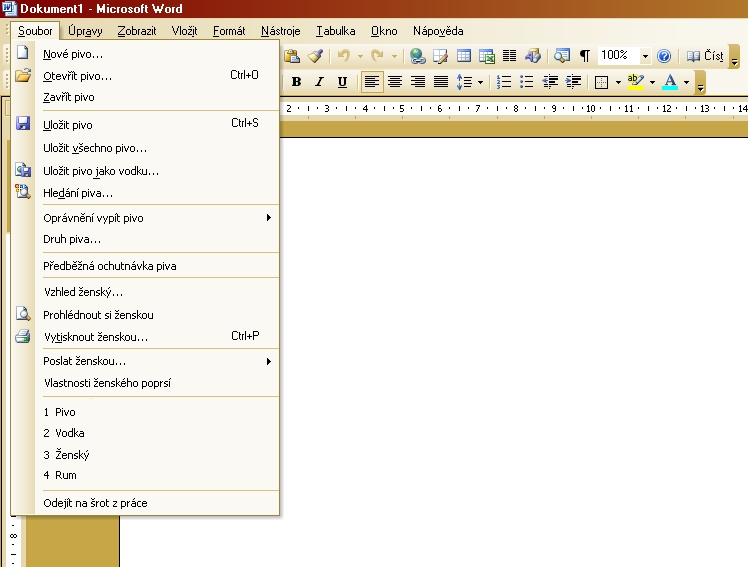Justify text with the alignment icon
The height and width of the screenshot is (567, 748).
[x=440, y=82]
